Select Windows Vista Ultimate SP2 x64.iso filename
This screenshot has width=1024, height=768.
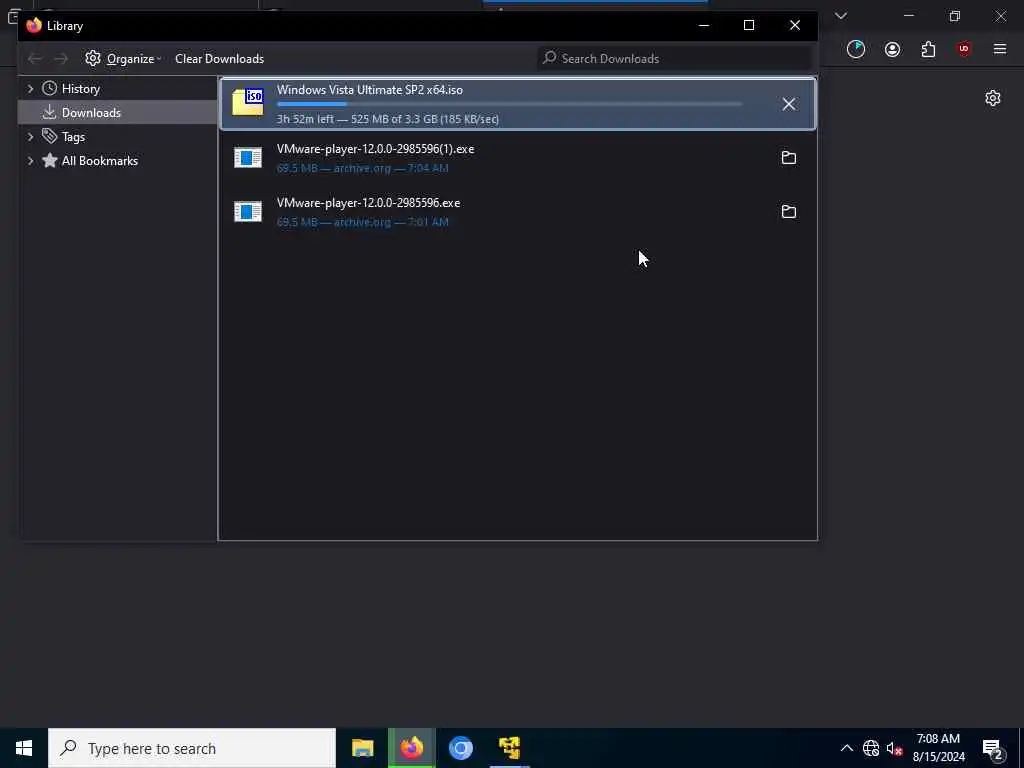coord(370,89)
